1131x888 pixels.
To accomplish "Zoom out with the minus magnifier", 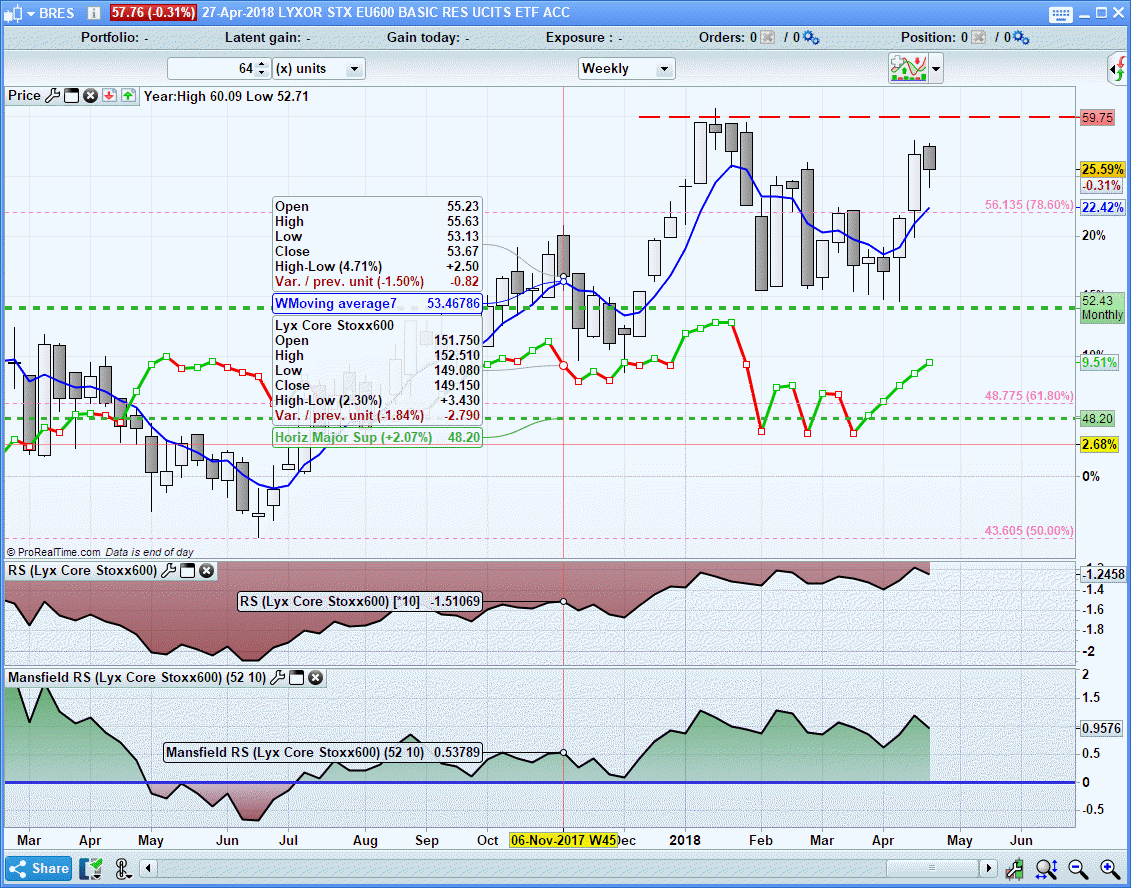I will [x=1078, y=869].
